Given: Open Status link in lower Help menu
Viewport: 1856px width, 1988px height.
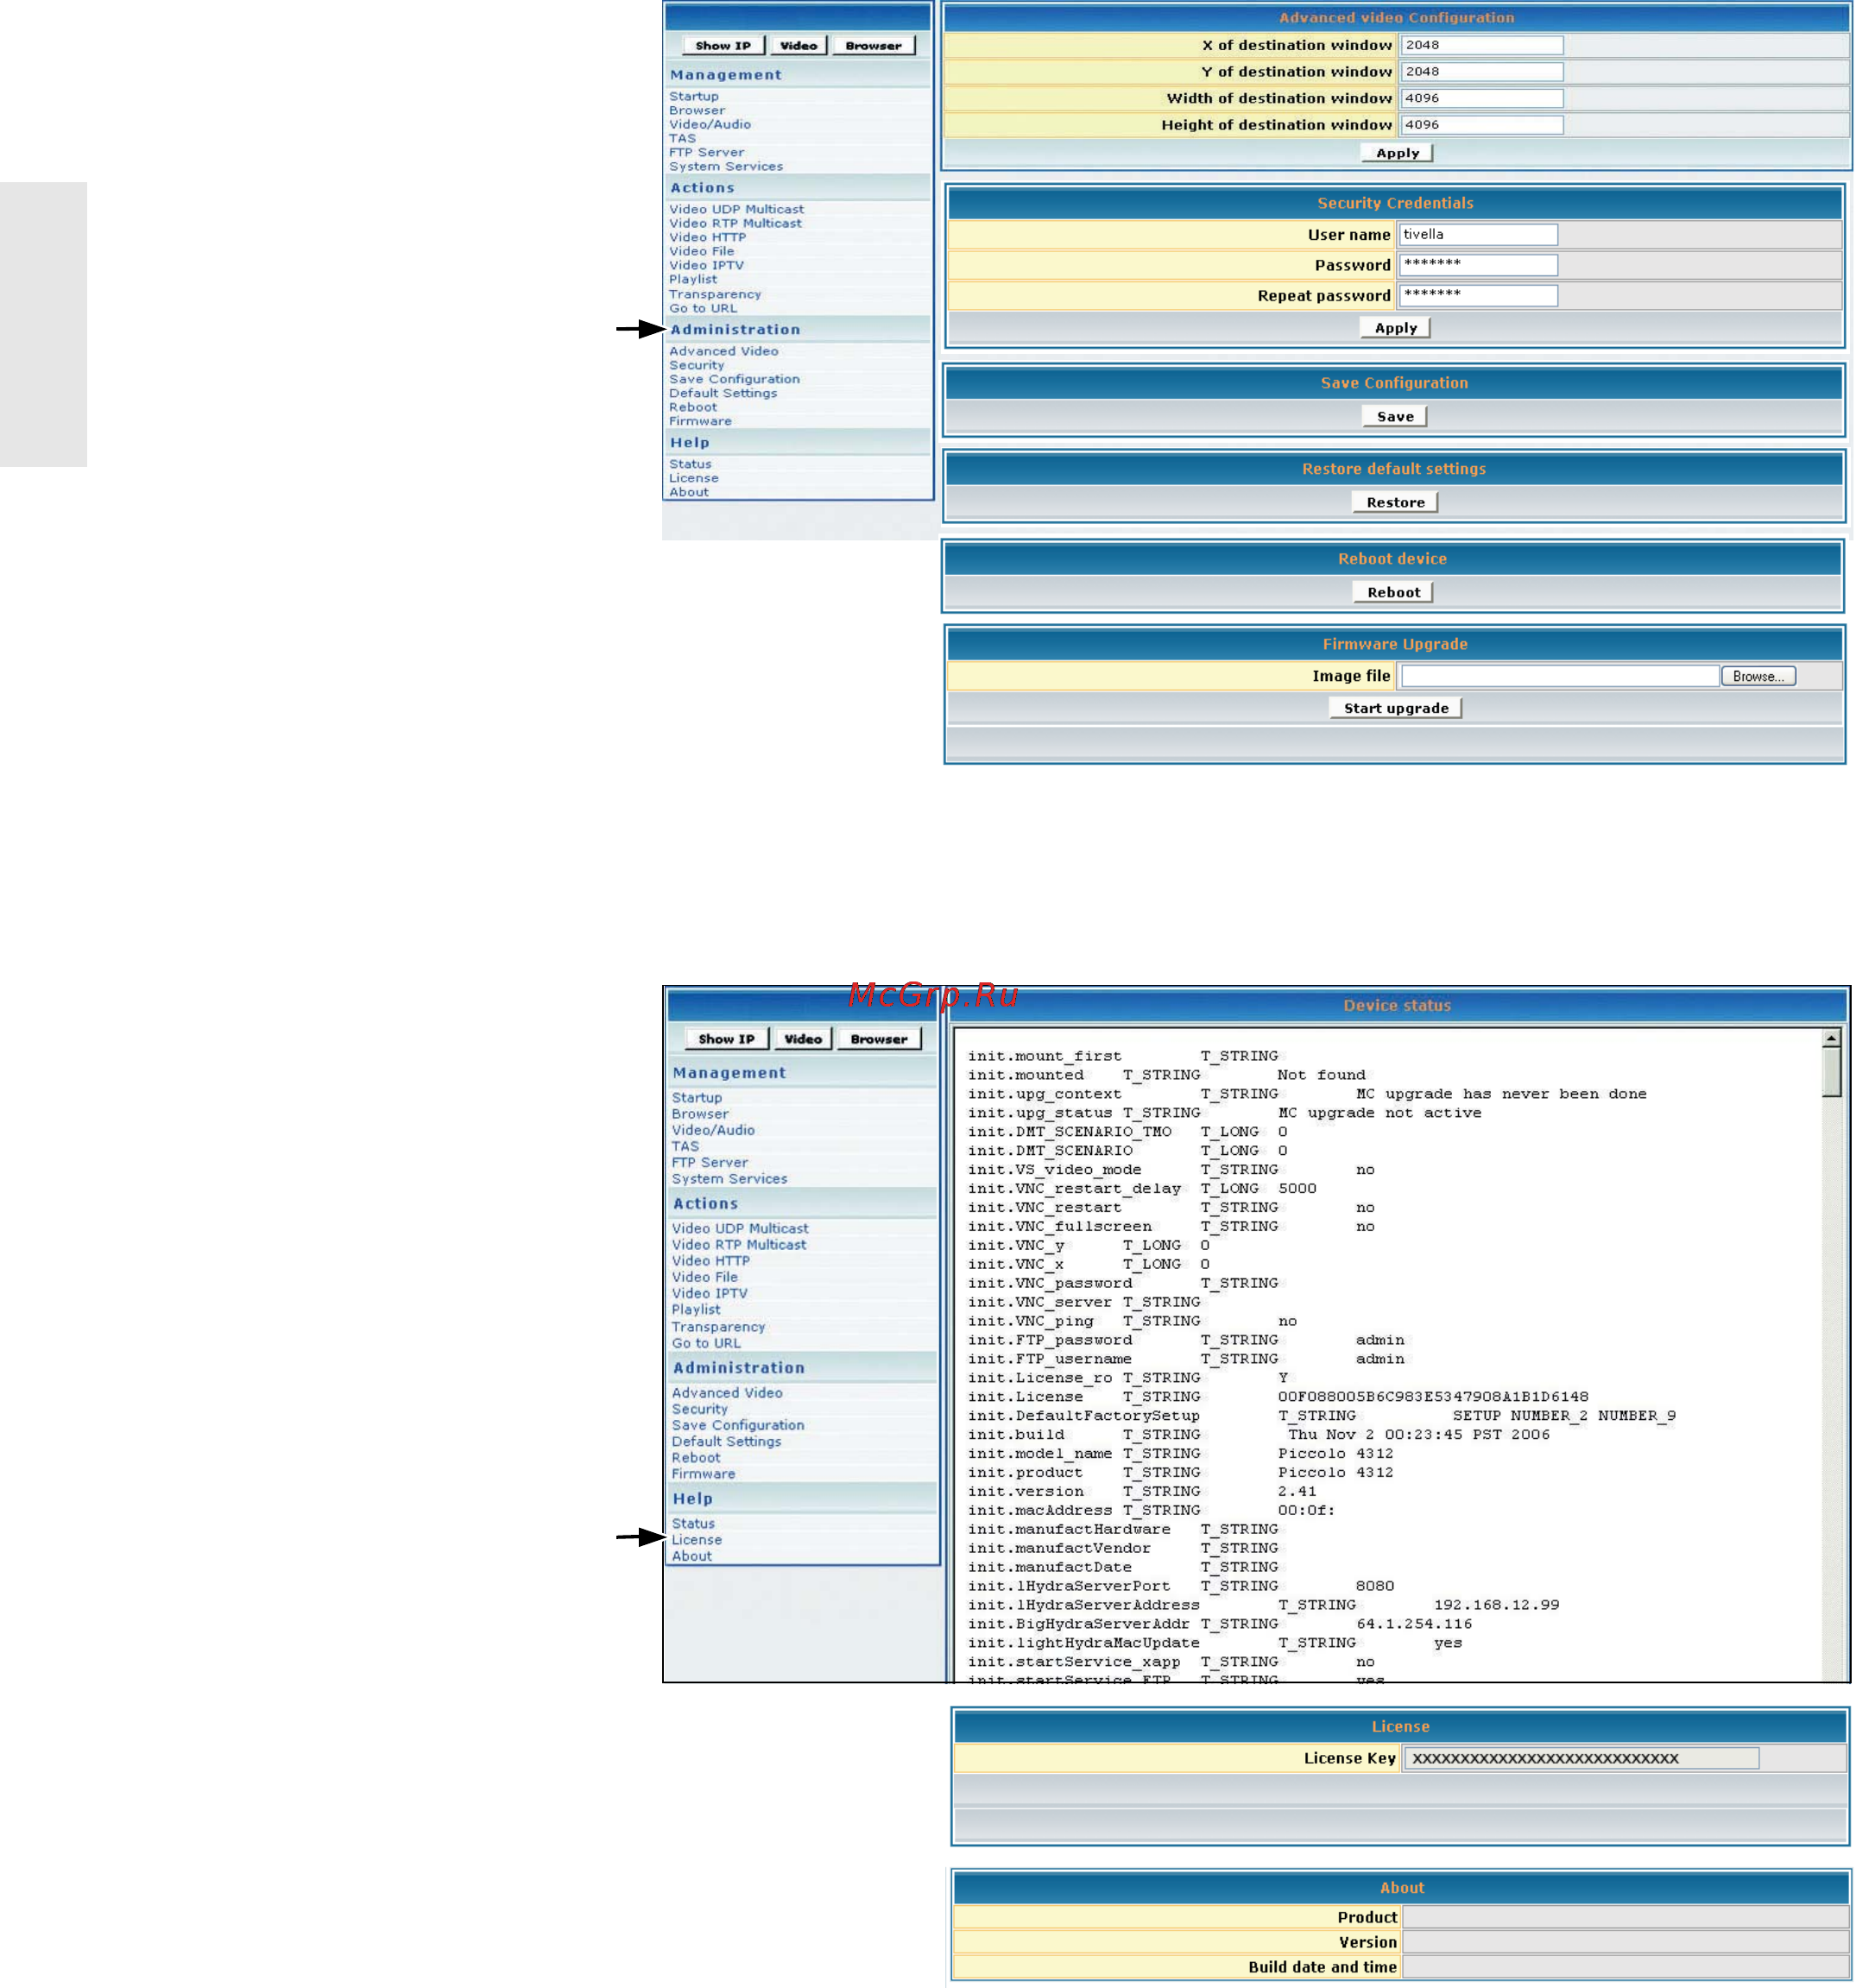Looking at the screenshot, I should pos(693,1525).
